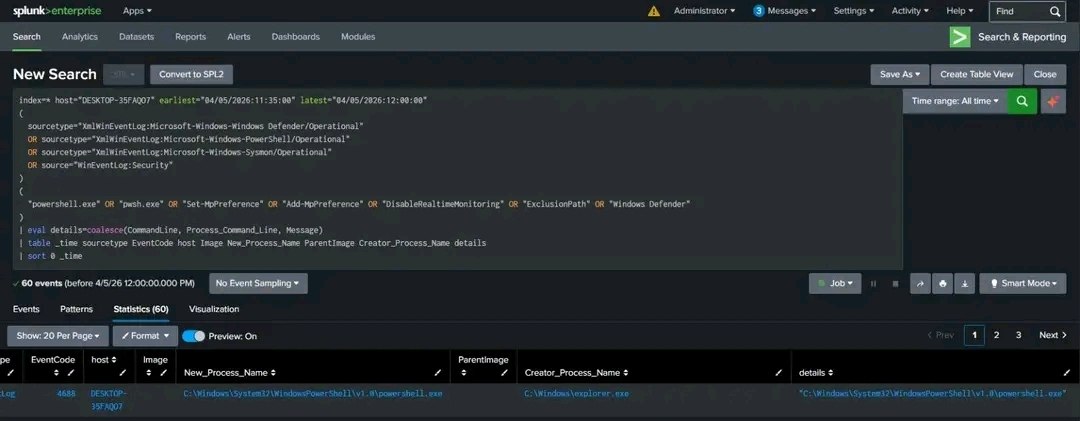
Task: Click the 4688 EventCode cell
Action: (x=66, y=393)
